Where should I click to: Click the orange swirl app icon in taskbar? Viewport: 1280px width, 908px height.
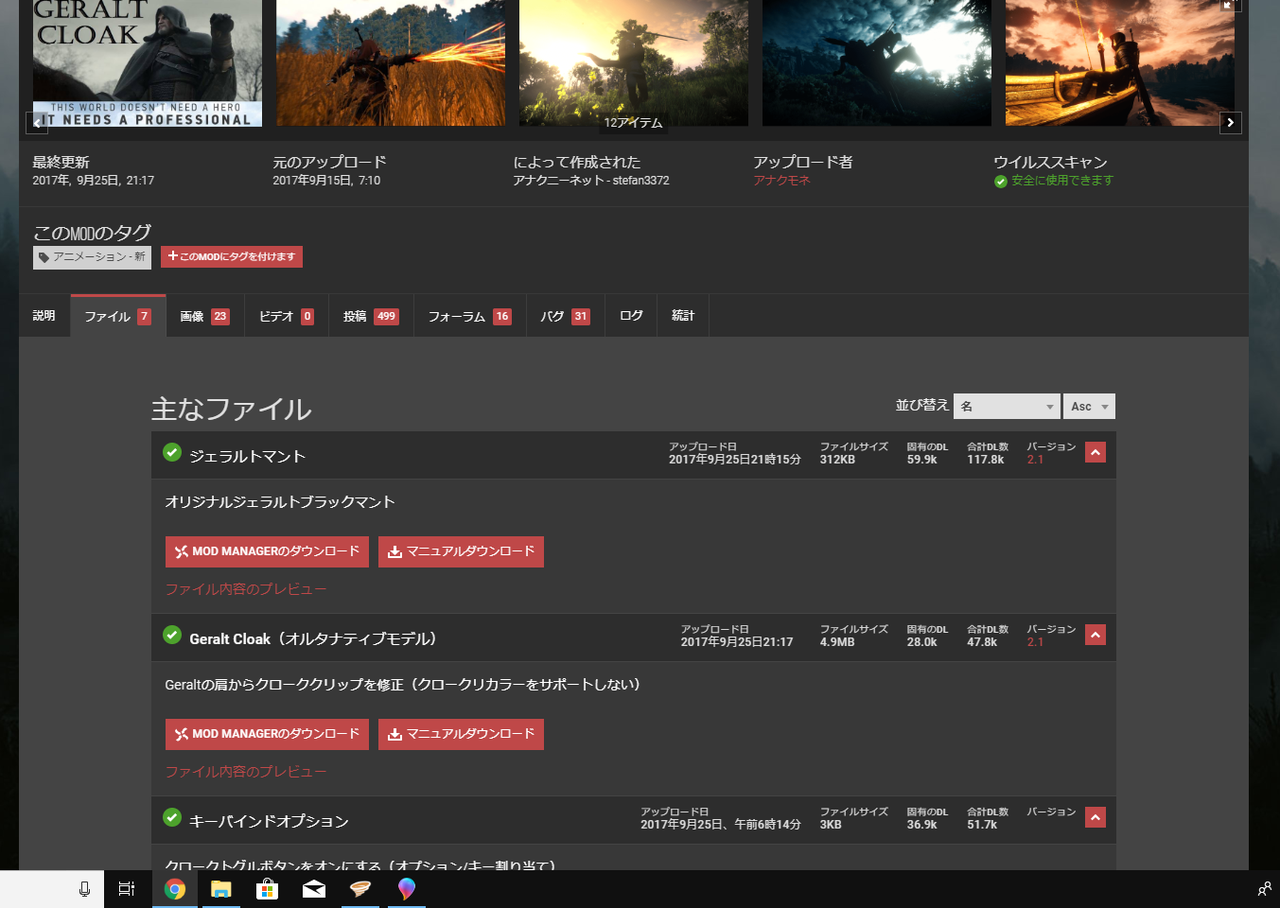click(360, 889)
